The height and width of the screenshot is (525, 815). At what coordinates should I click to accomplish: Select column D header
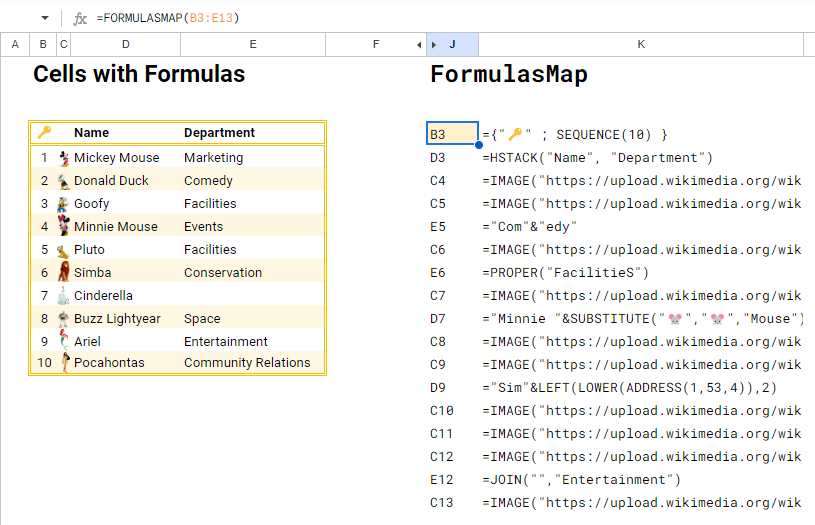tap(125, 44)
